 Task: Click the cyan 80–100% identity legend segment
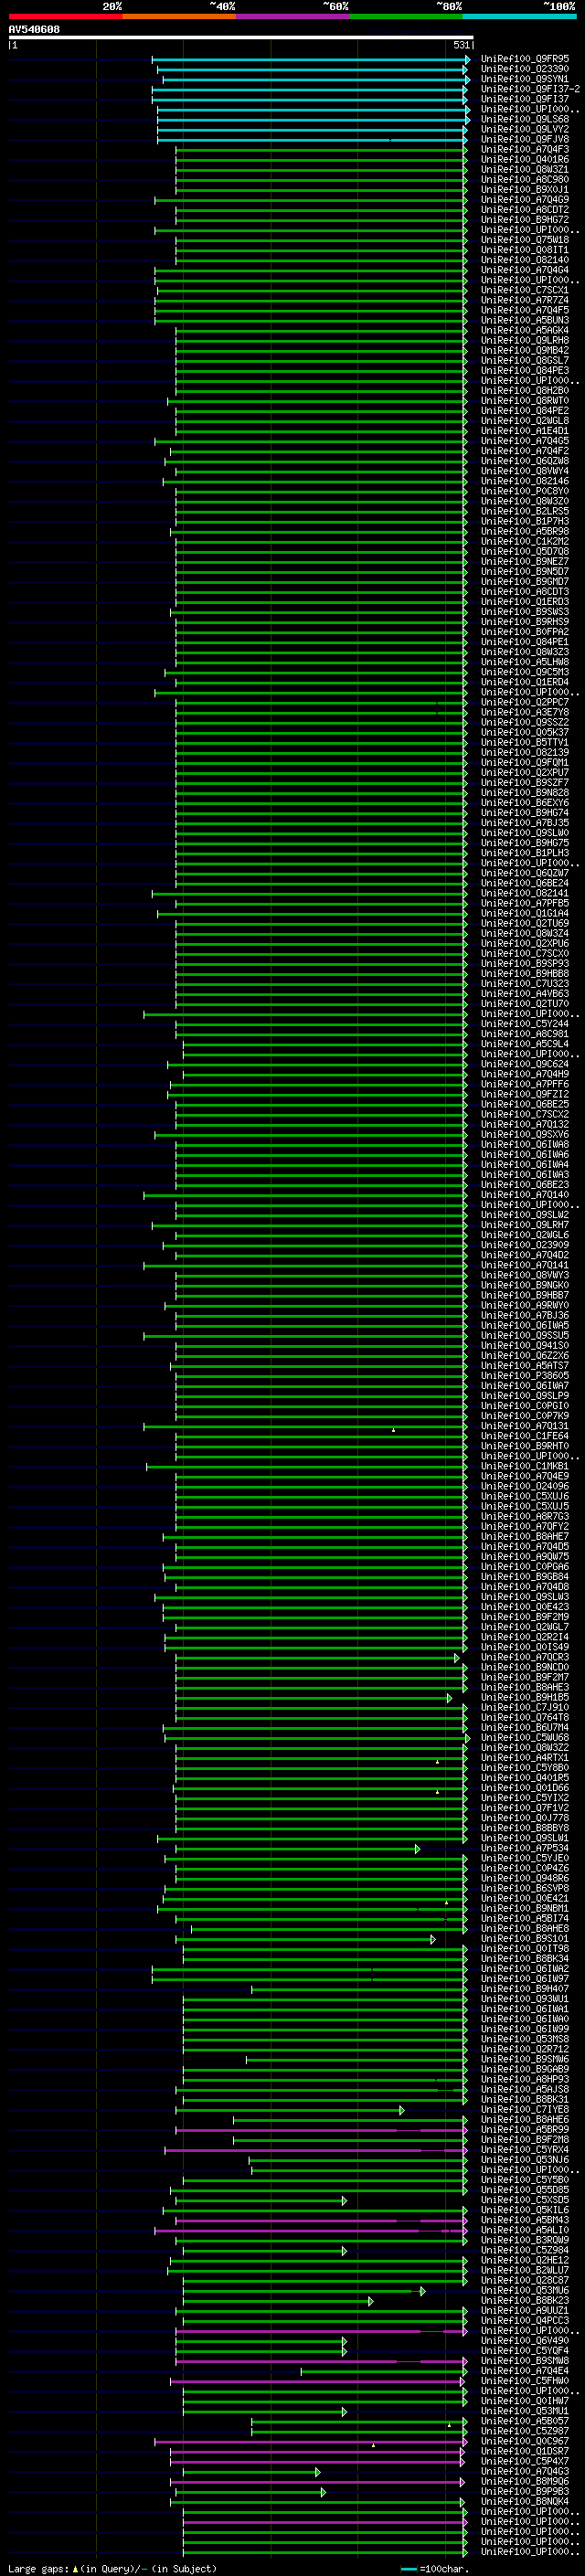(x=519, y=16)
